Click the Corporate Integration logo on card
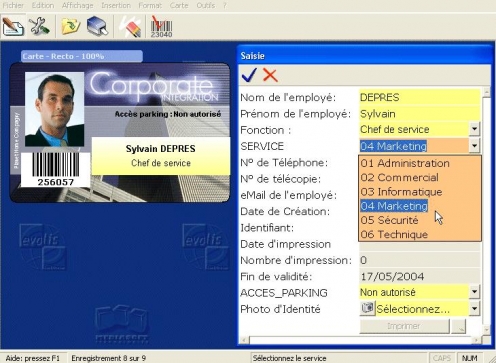The width and height of the screenshot is (496, 363). [154, 87]
